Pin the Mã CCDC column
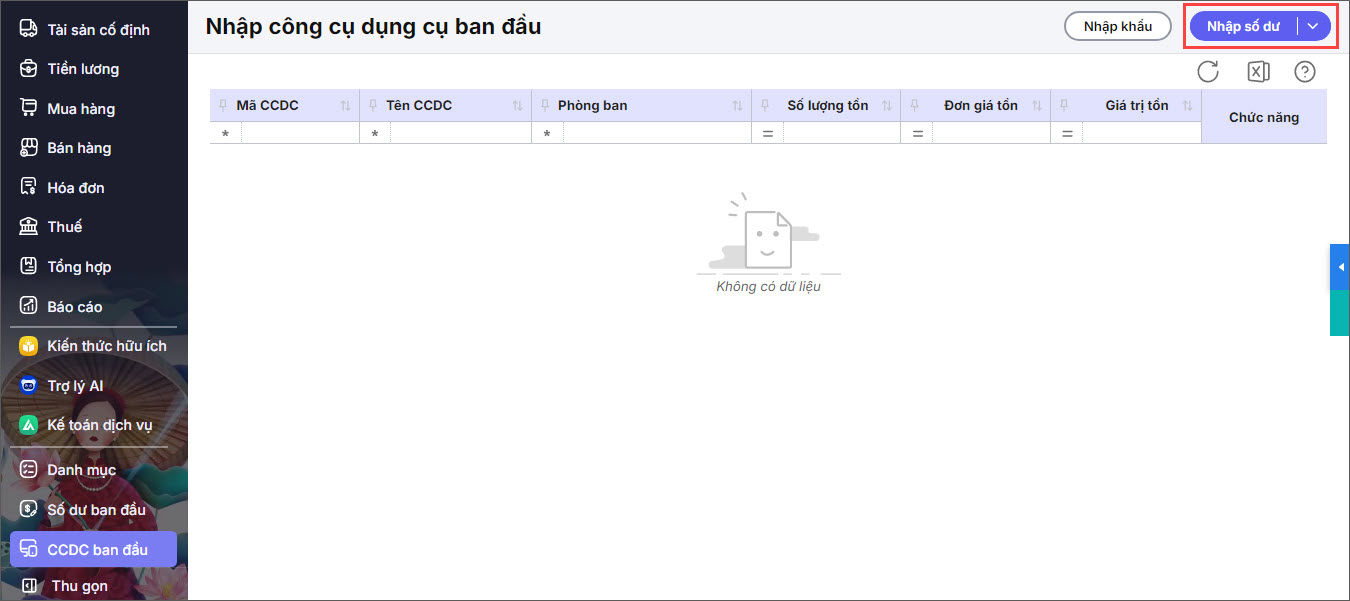Image resolution: width=1350 pixels, height=601 pixels. click(222, 105)
